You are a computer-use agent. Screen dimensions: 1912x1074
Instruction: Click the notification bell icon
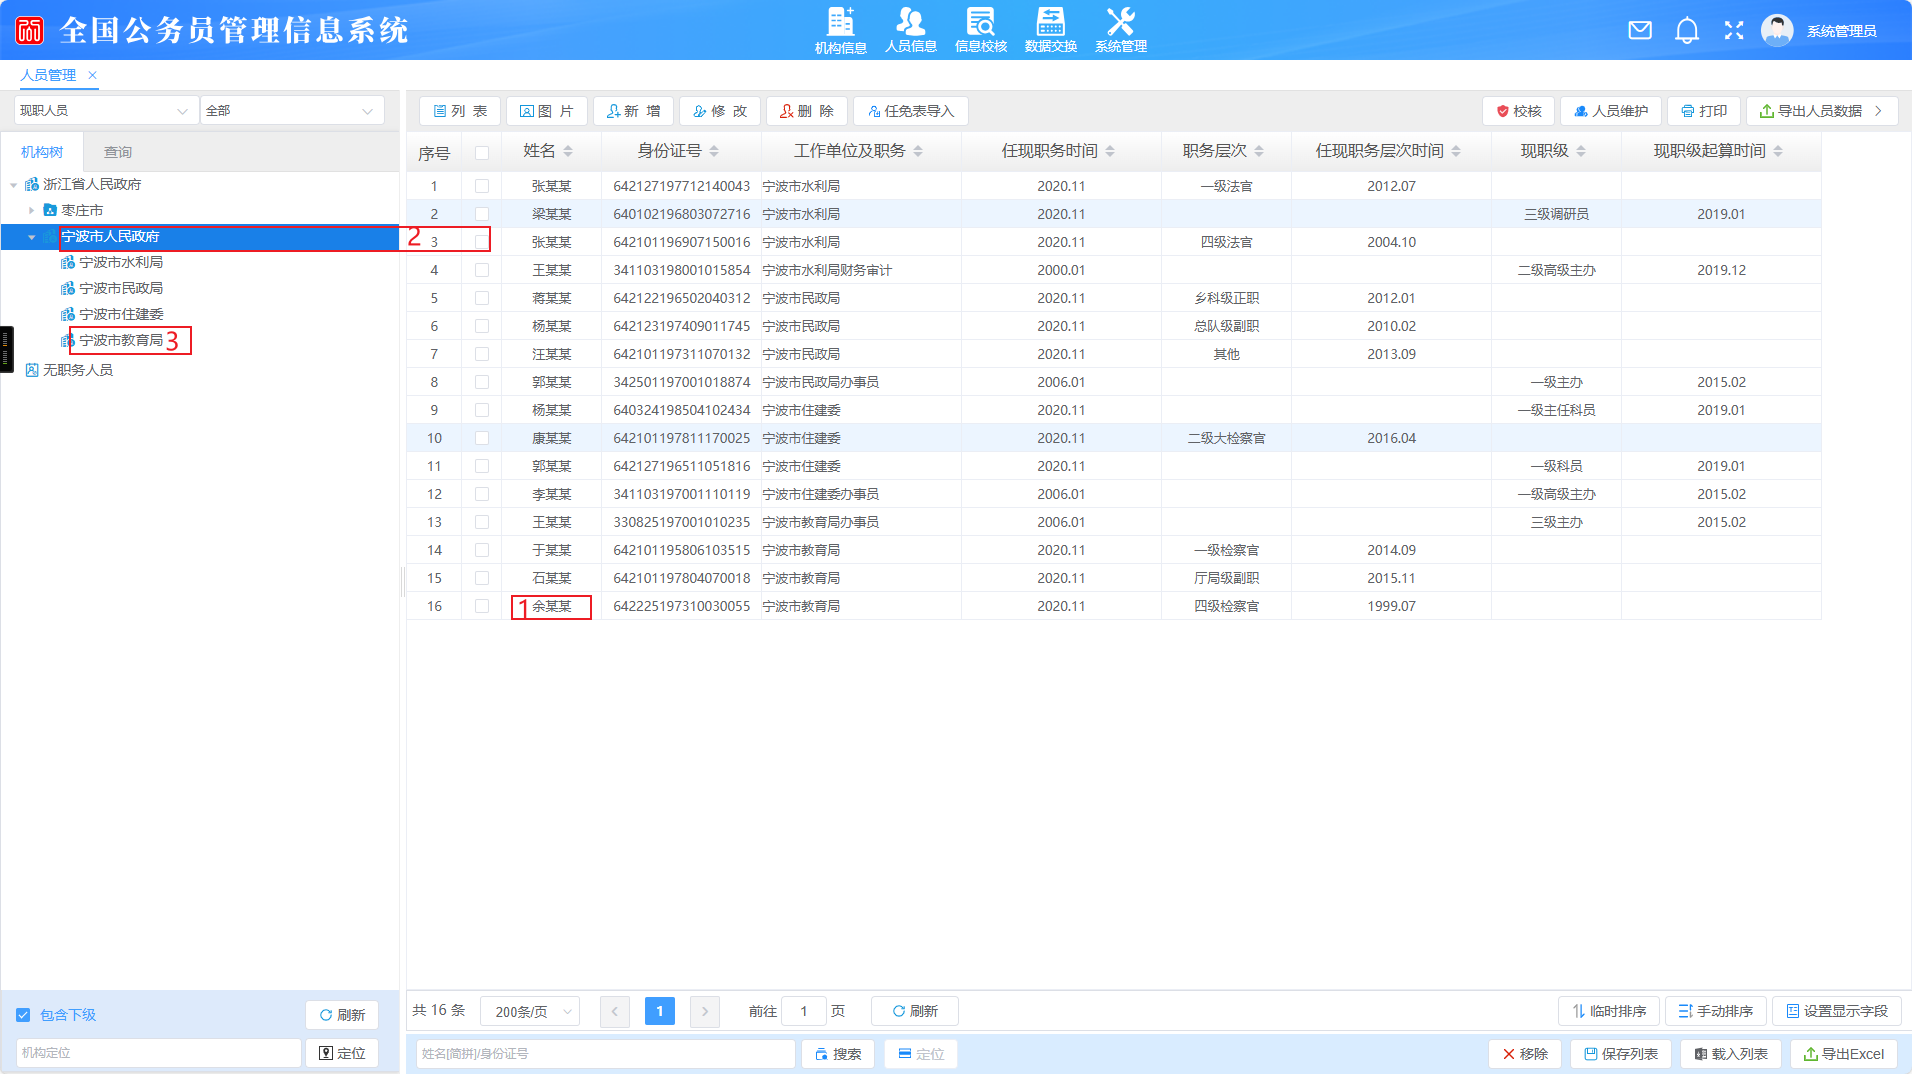(x=1687, y=30)
